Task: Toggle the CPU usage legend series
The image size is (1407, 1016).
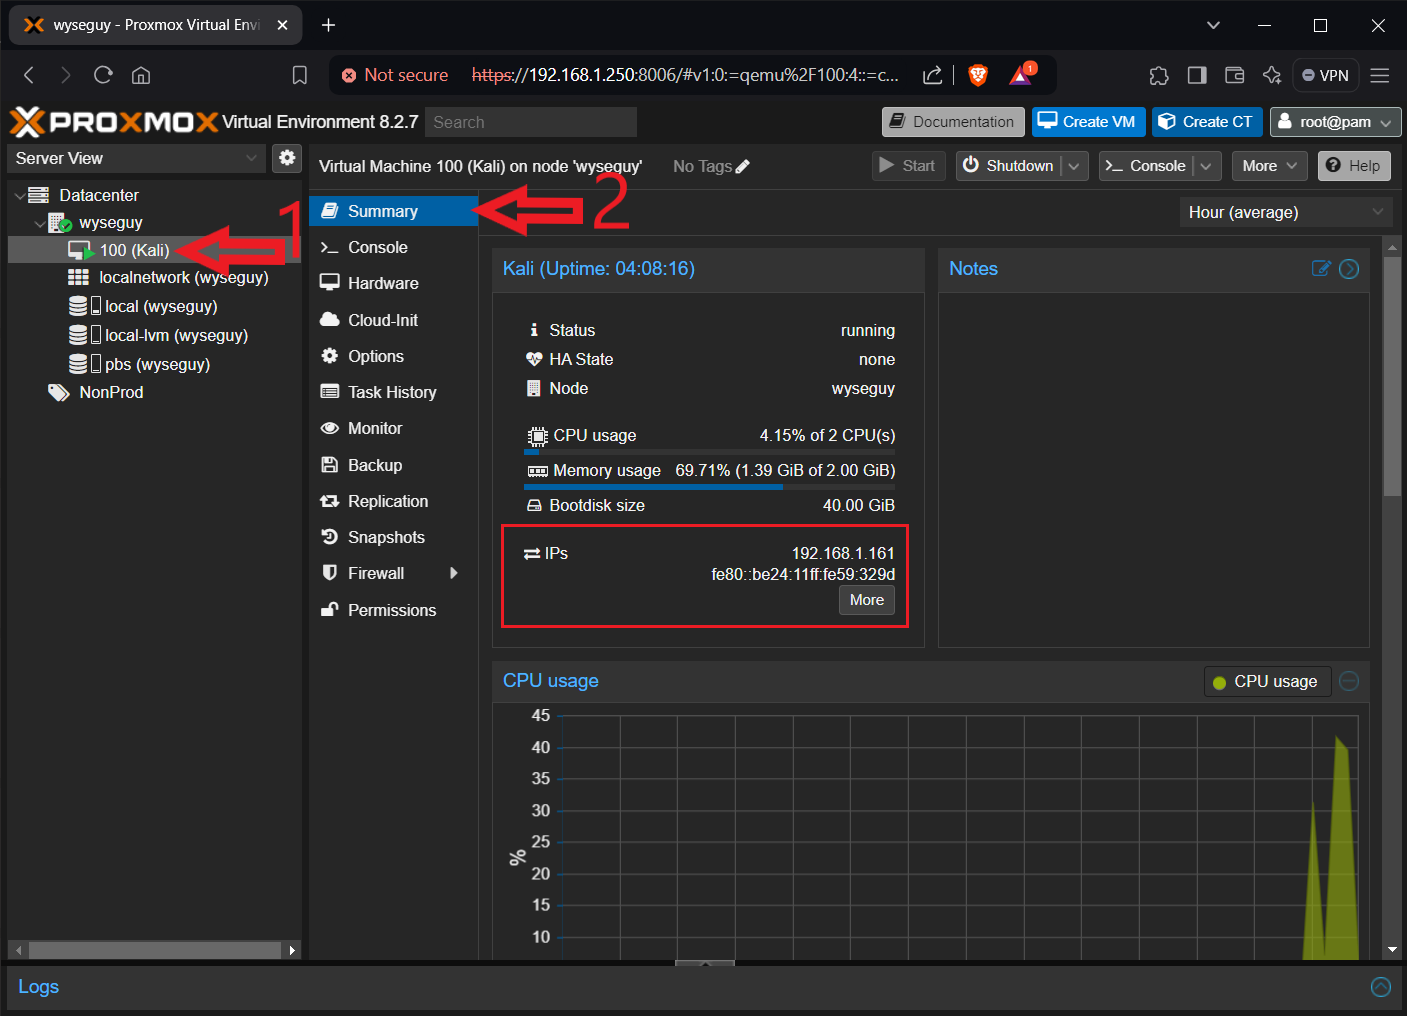Action: pyautogui.click(x=1267, y=681)
